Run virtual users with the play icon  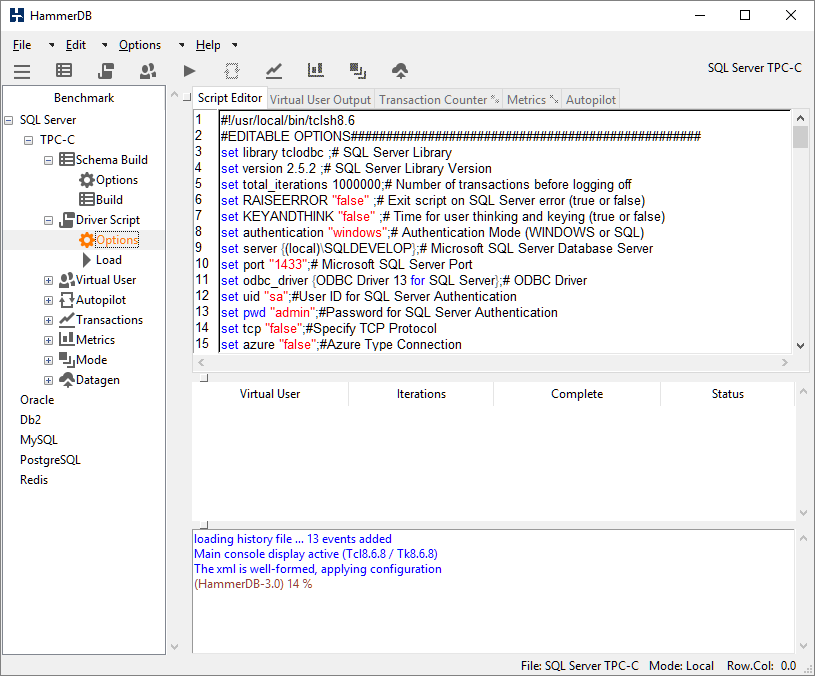(190, 71)
